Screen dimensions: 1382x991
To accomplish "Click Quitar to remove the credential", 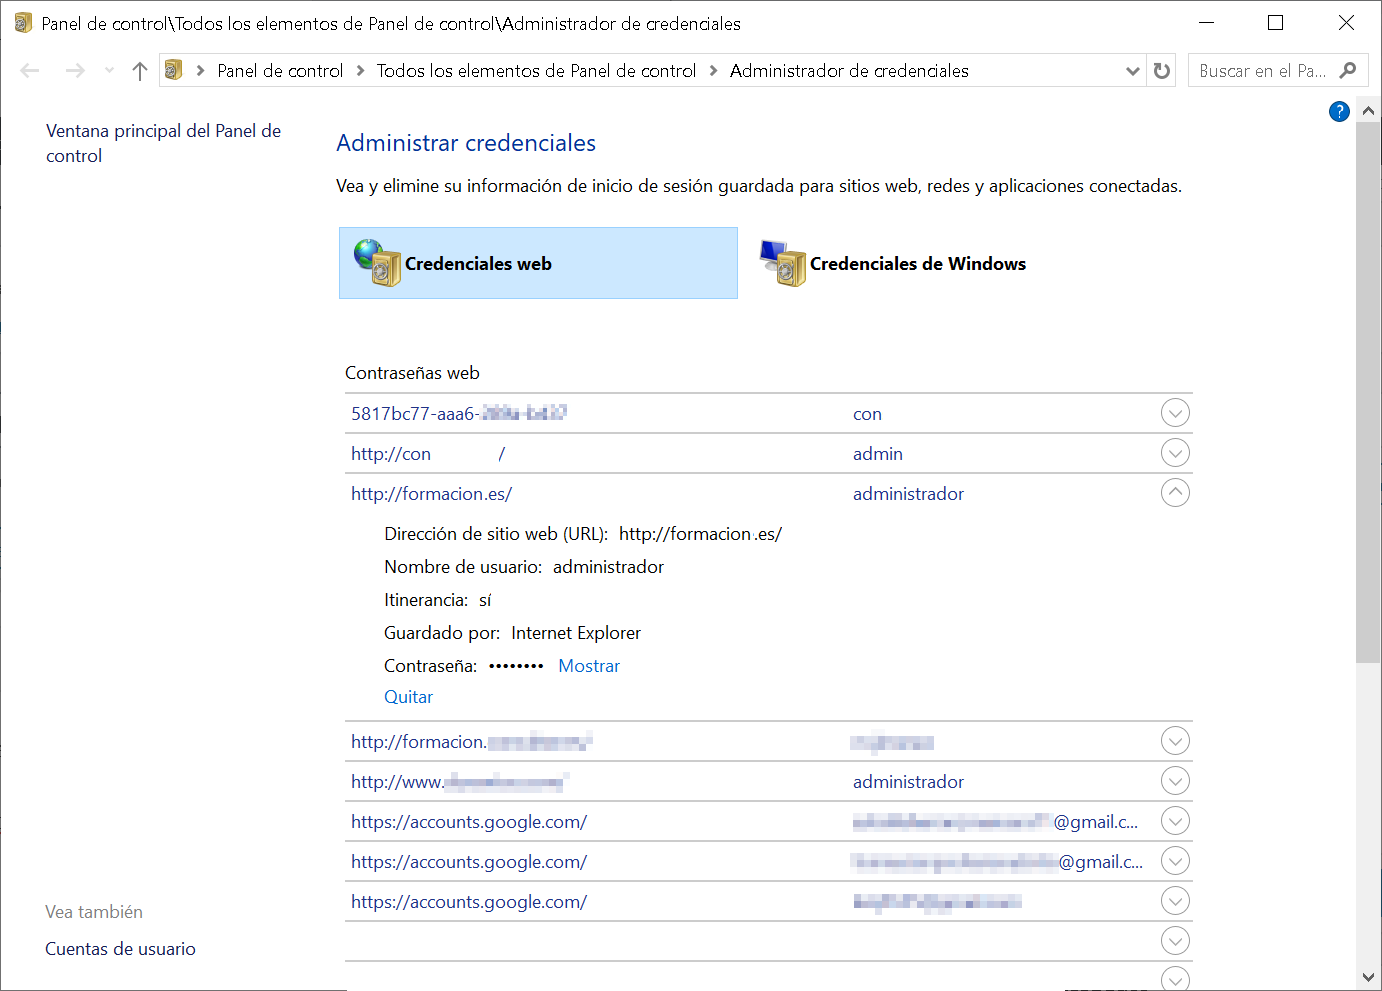I will [408, 696].
